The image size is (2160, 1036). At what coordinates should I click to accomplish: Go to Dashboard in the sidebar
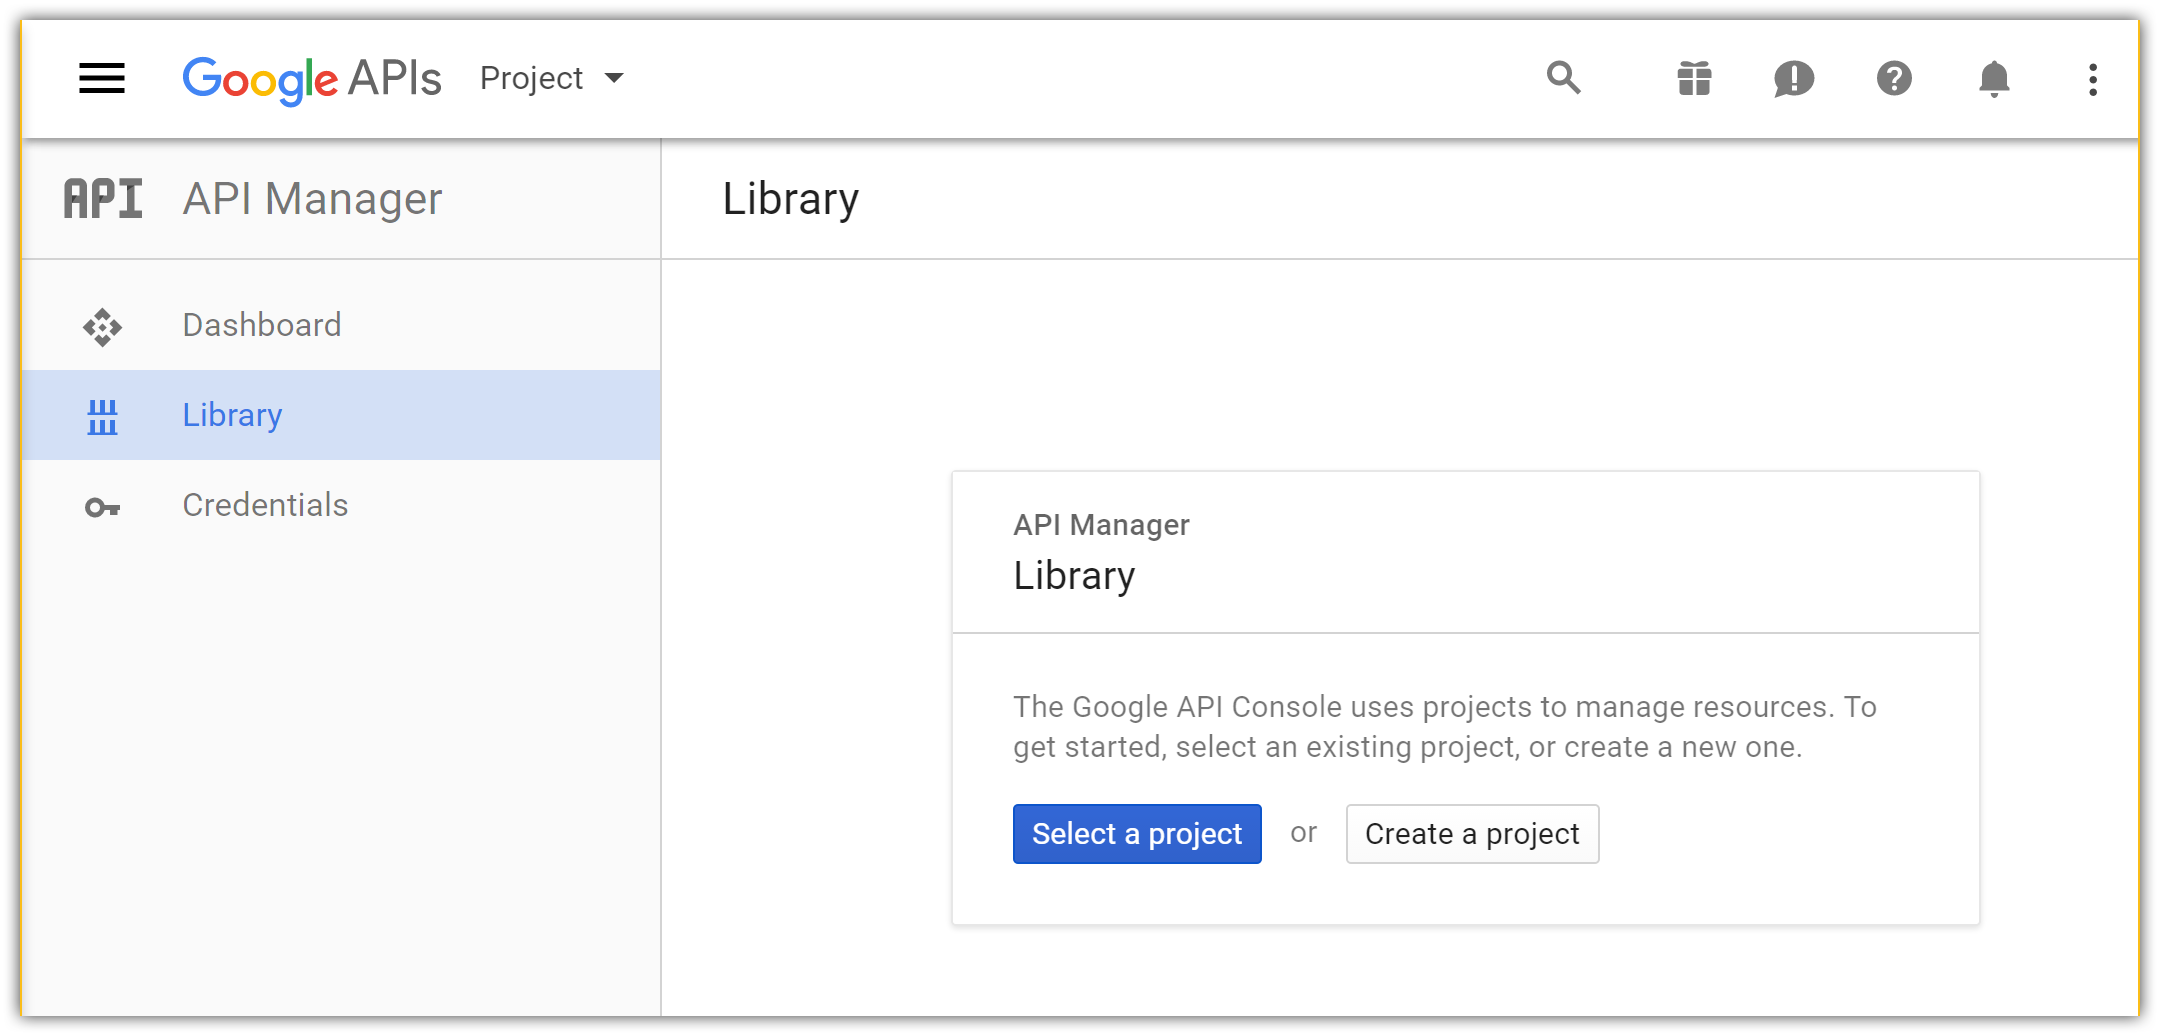tap(341, 325)
